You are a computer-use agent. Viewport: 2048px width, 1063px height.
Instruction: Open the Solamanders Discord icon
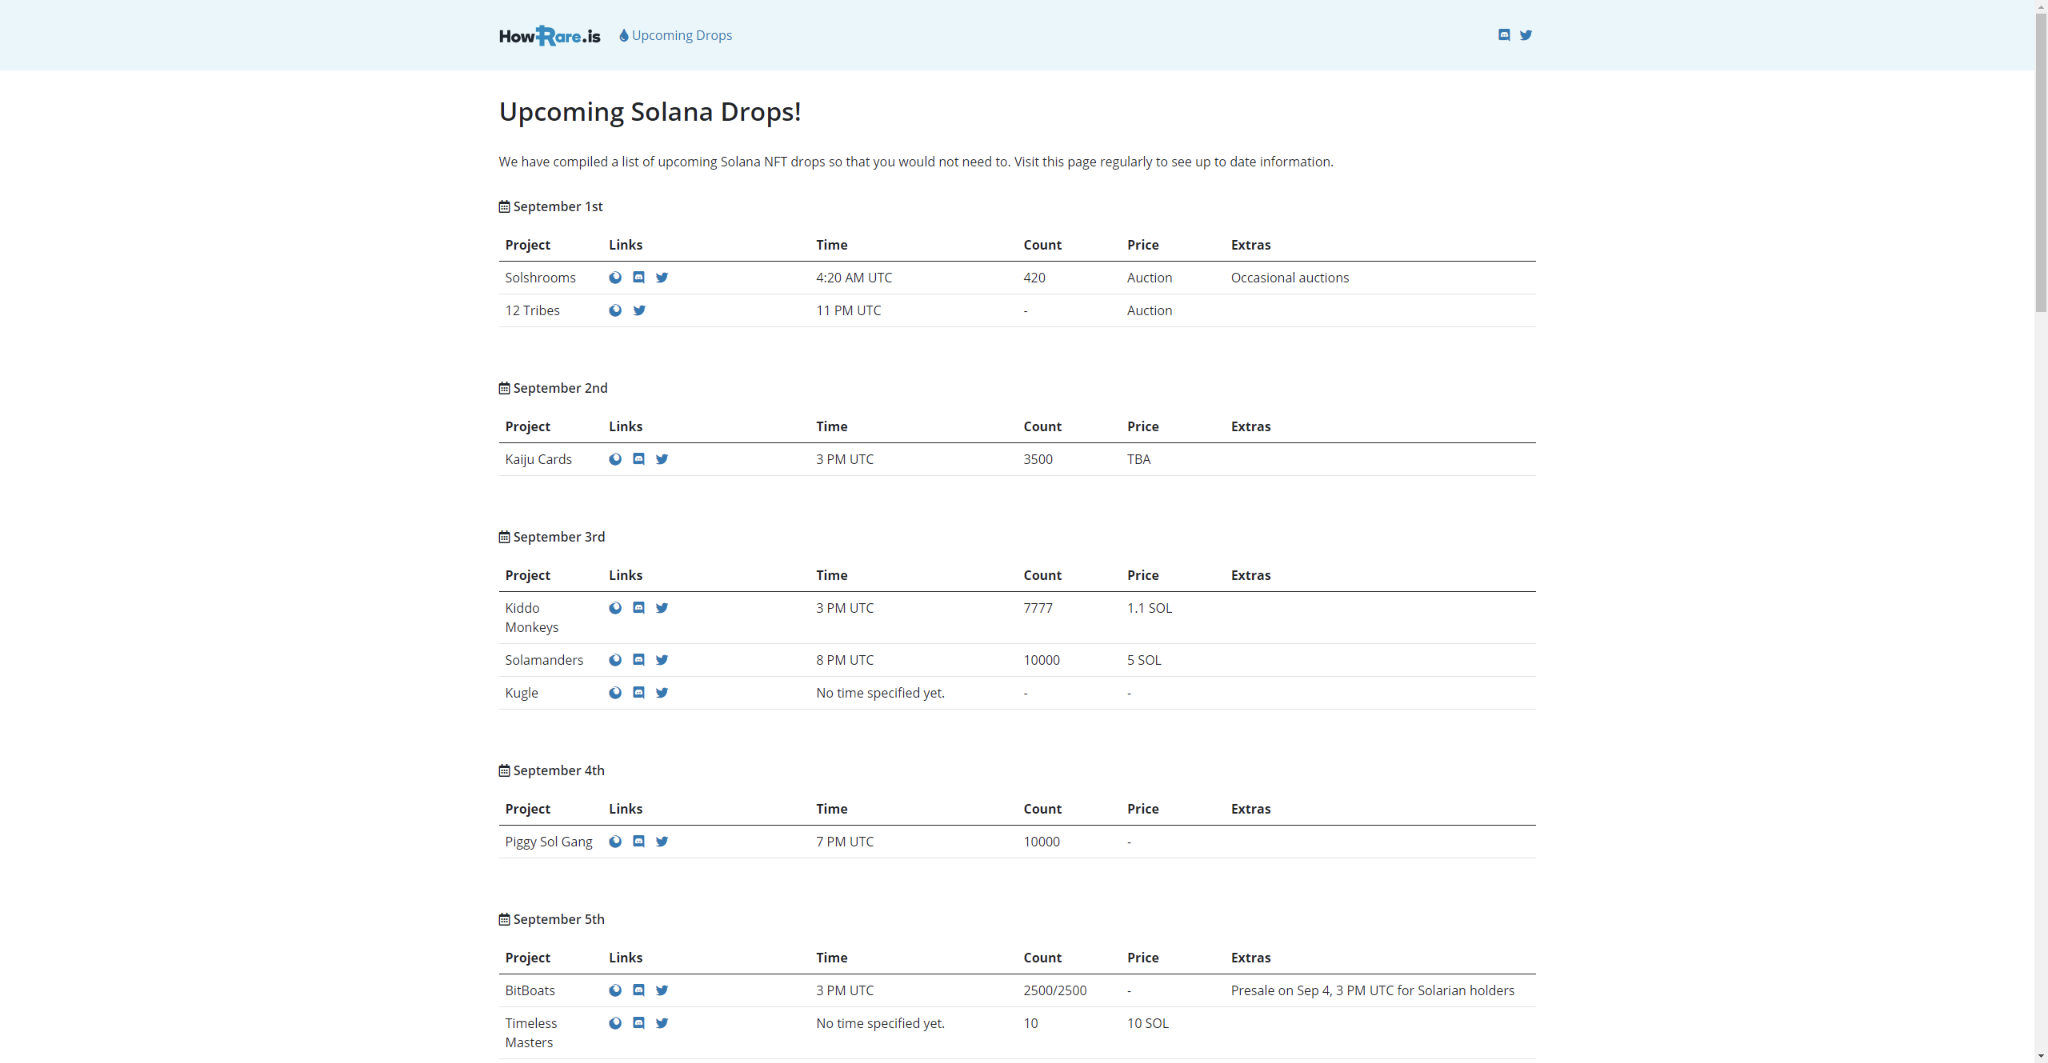pos(639,660)
